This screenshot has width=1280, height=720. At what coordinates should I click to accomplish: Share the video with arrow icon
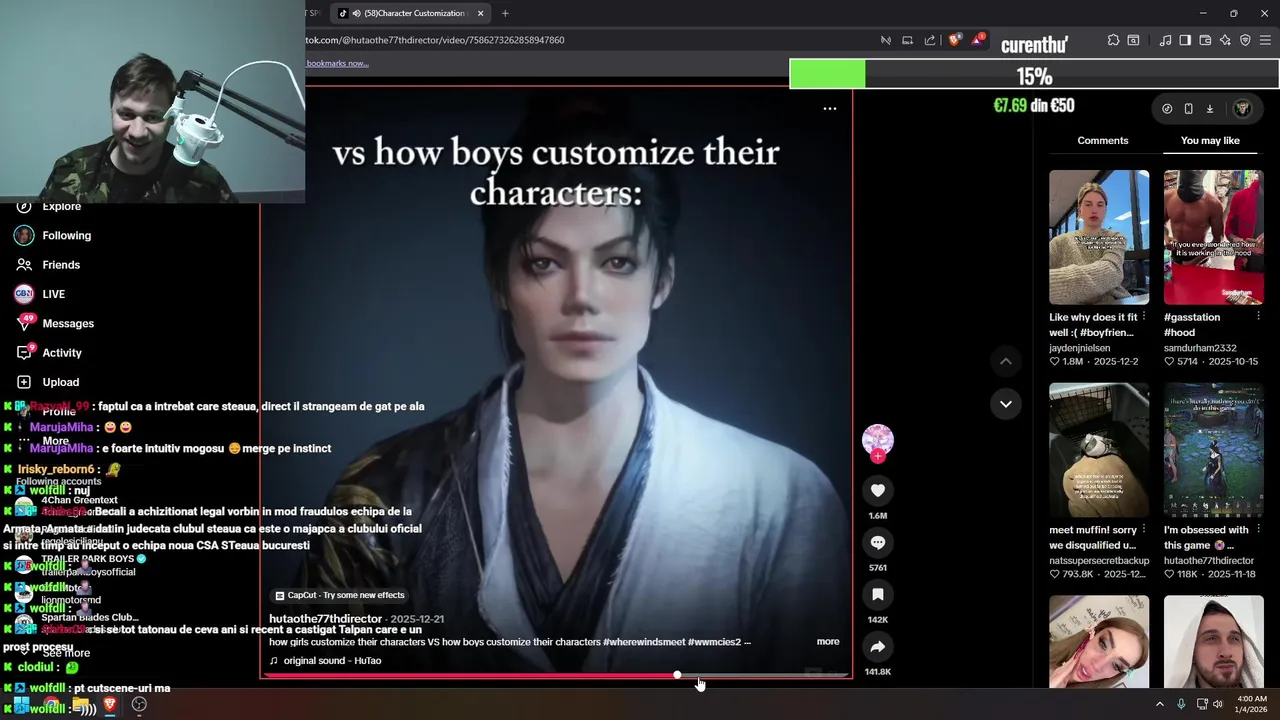point(877,646)
